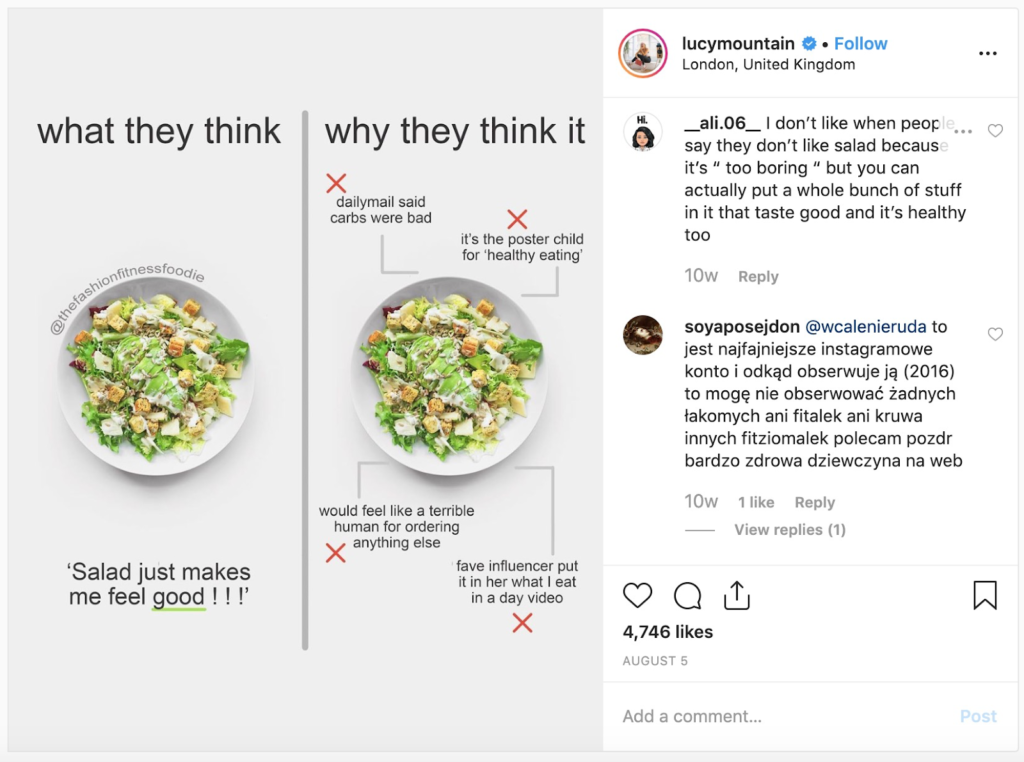This screenshot has width=1024, height=762.
Task: Share the post using the upload arrow icon
Action: (737, 595)
